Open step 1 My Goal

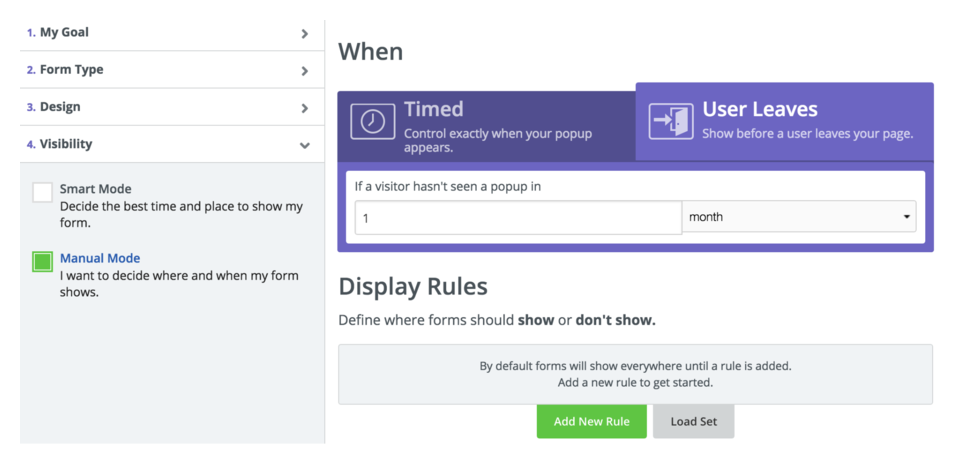tap(172, 32)
